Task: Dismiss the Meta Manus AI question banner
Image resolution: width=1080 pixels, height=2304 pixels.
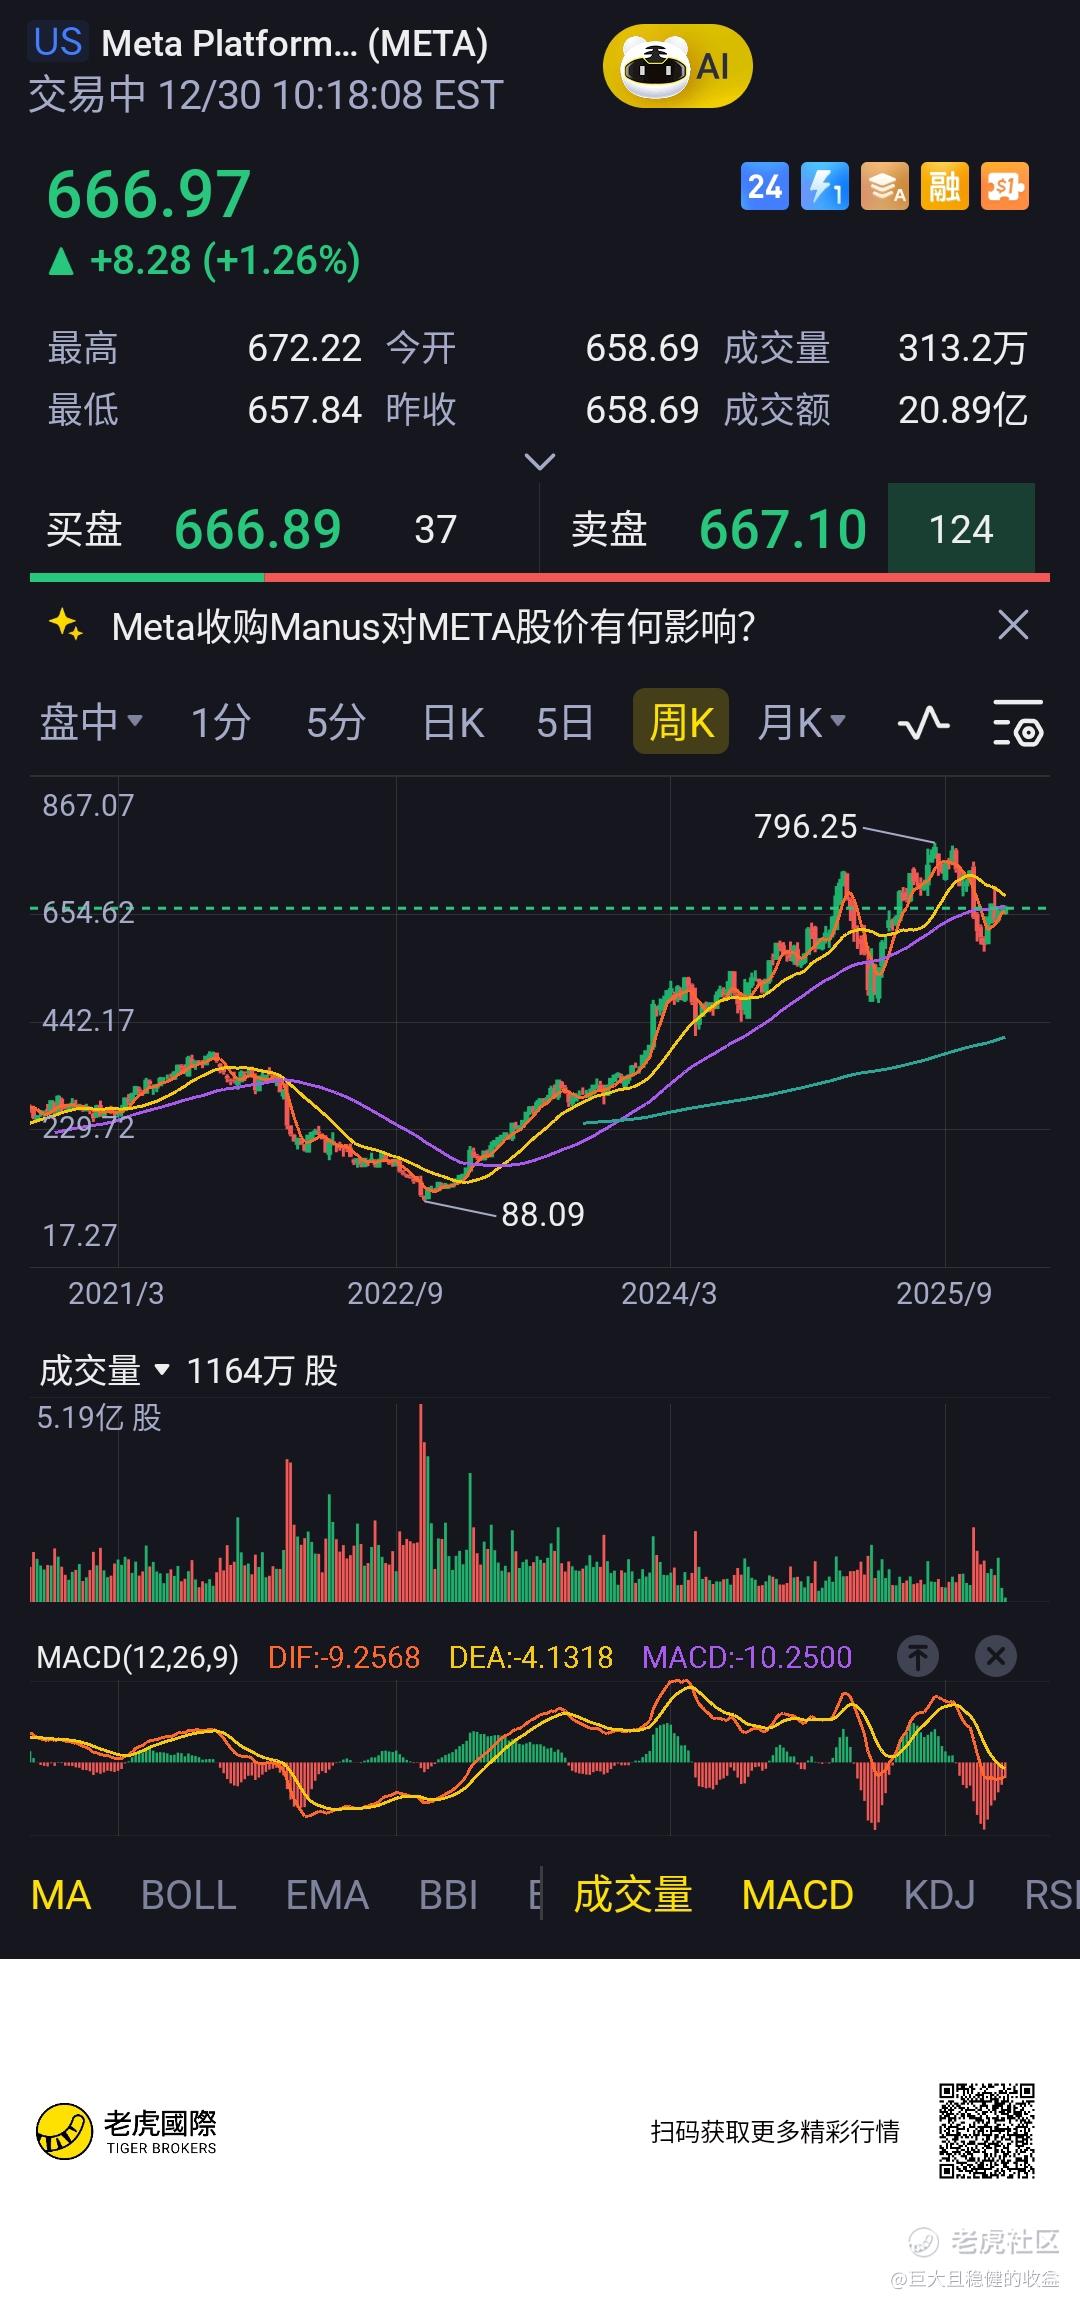Action: coord(1013,626)
